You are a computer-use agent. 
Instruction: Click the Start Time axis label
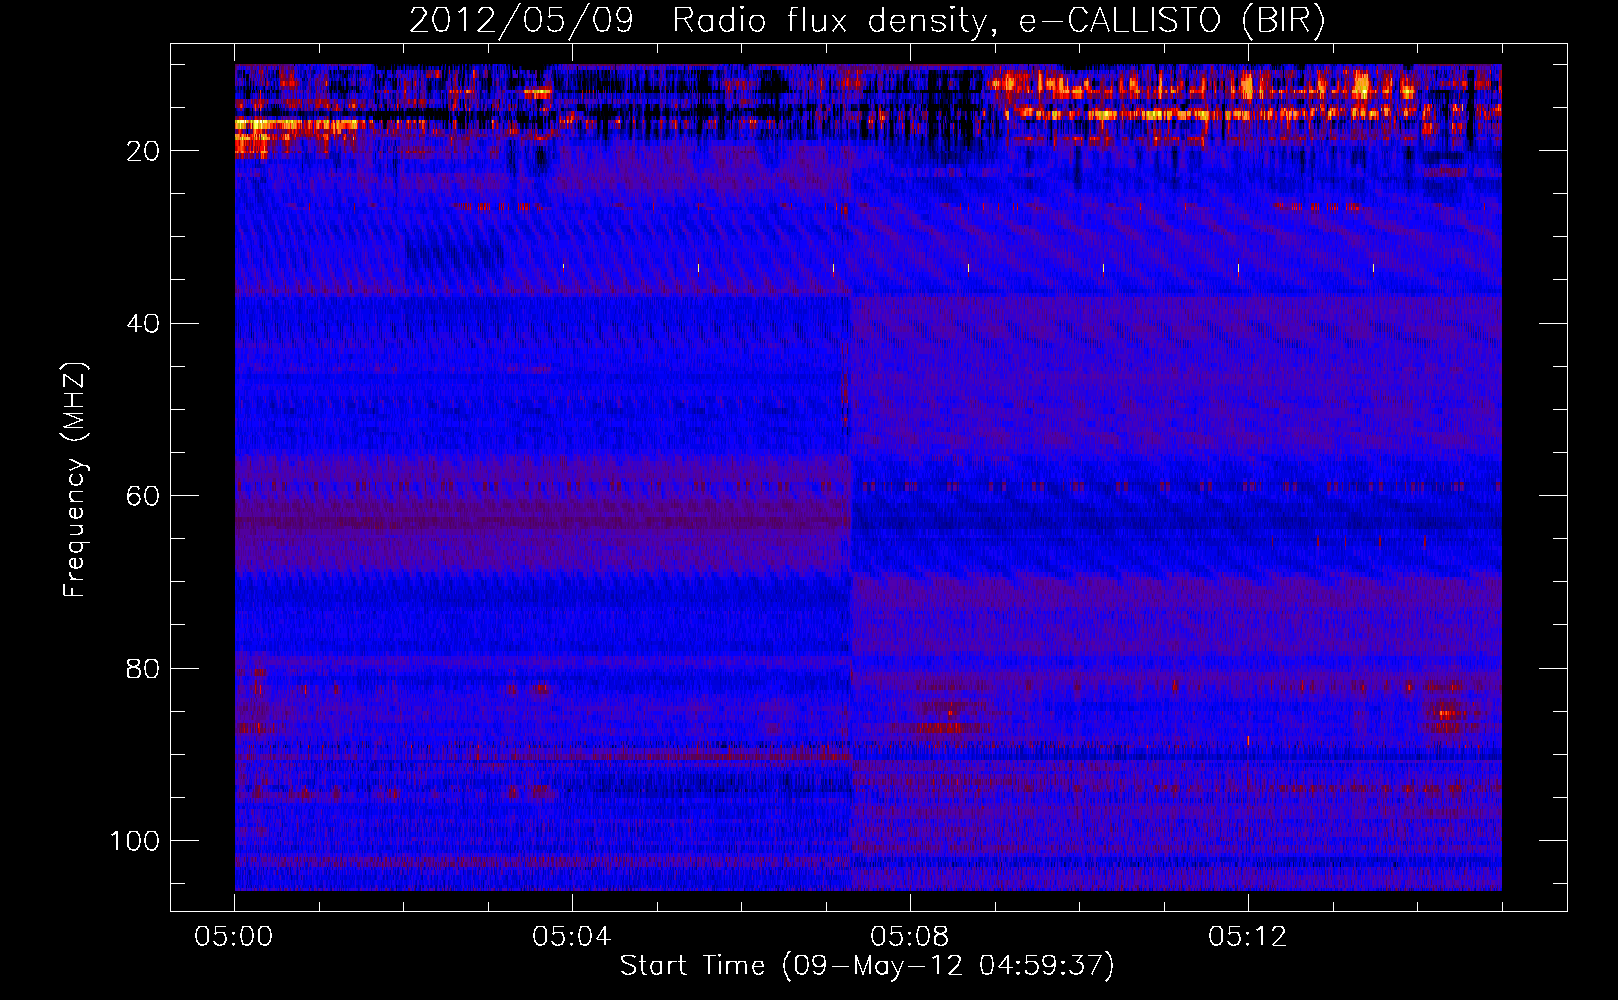(867, 966)
